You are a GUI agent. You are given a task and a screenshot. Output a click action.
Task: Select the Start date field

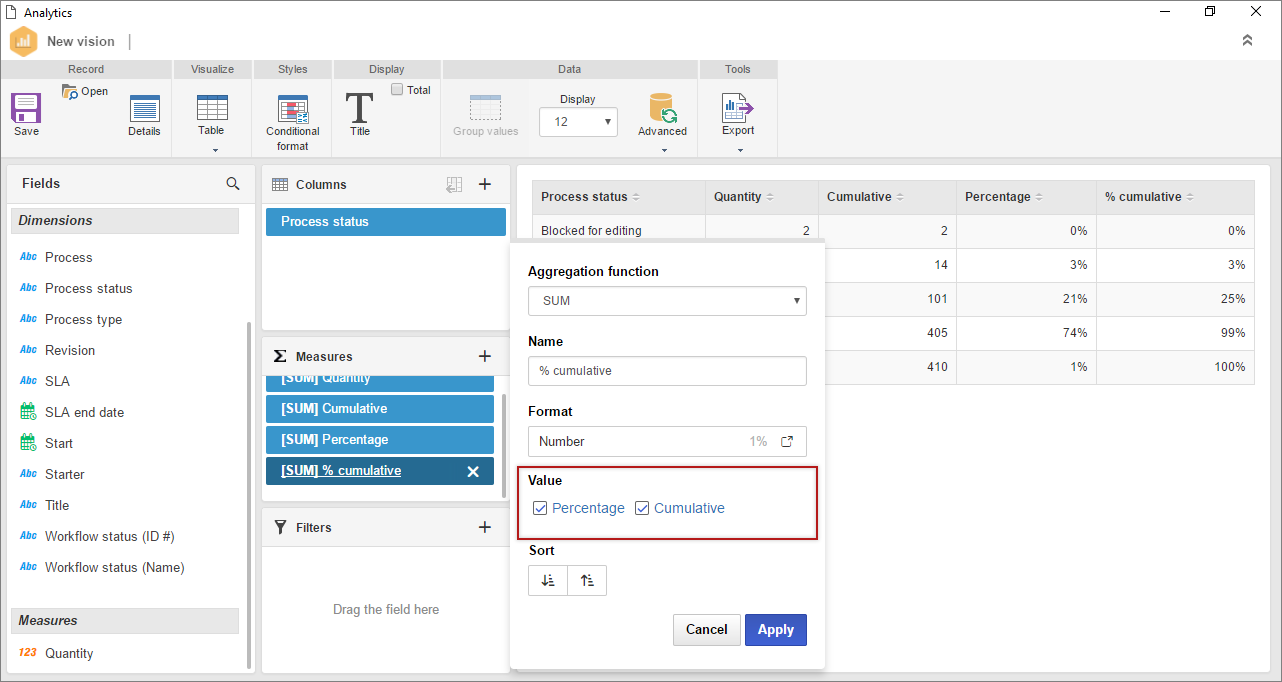59,443
